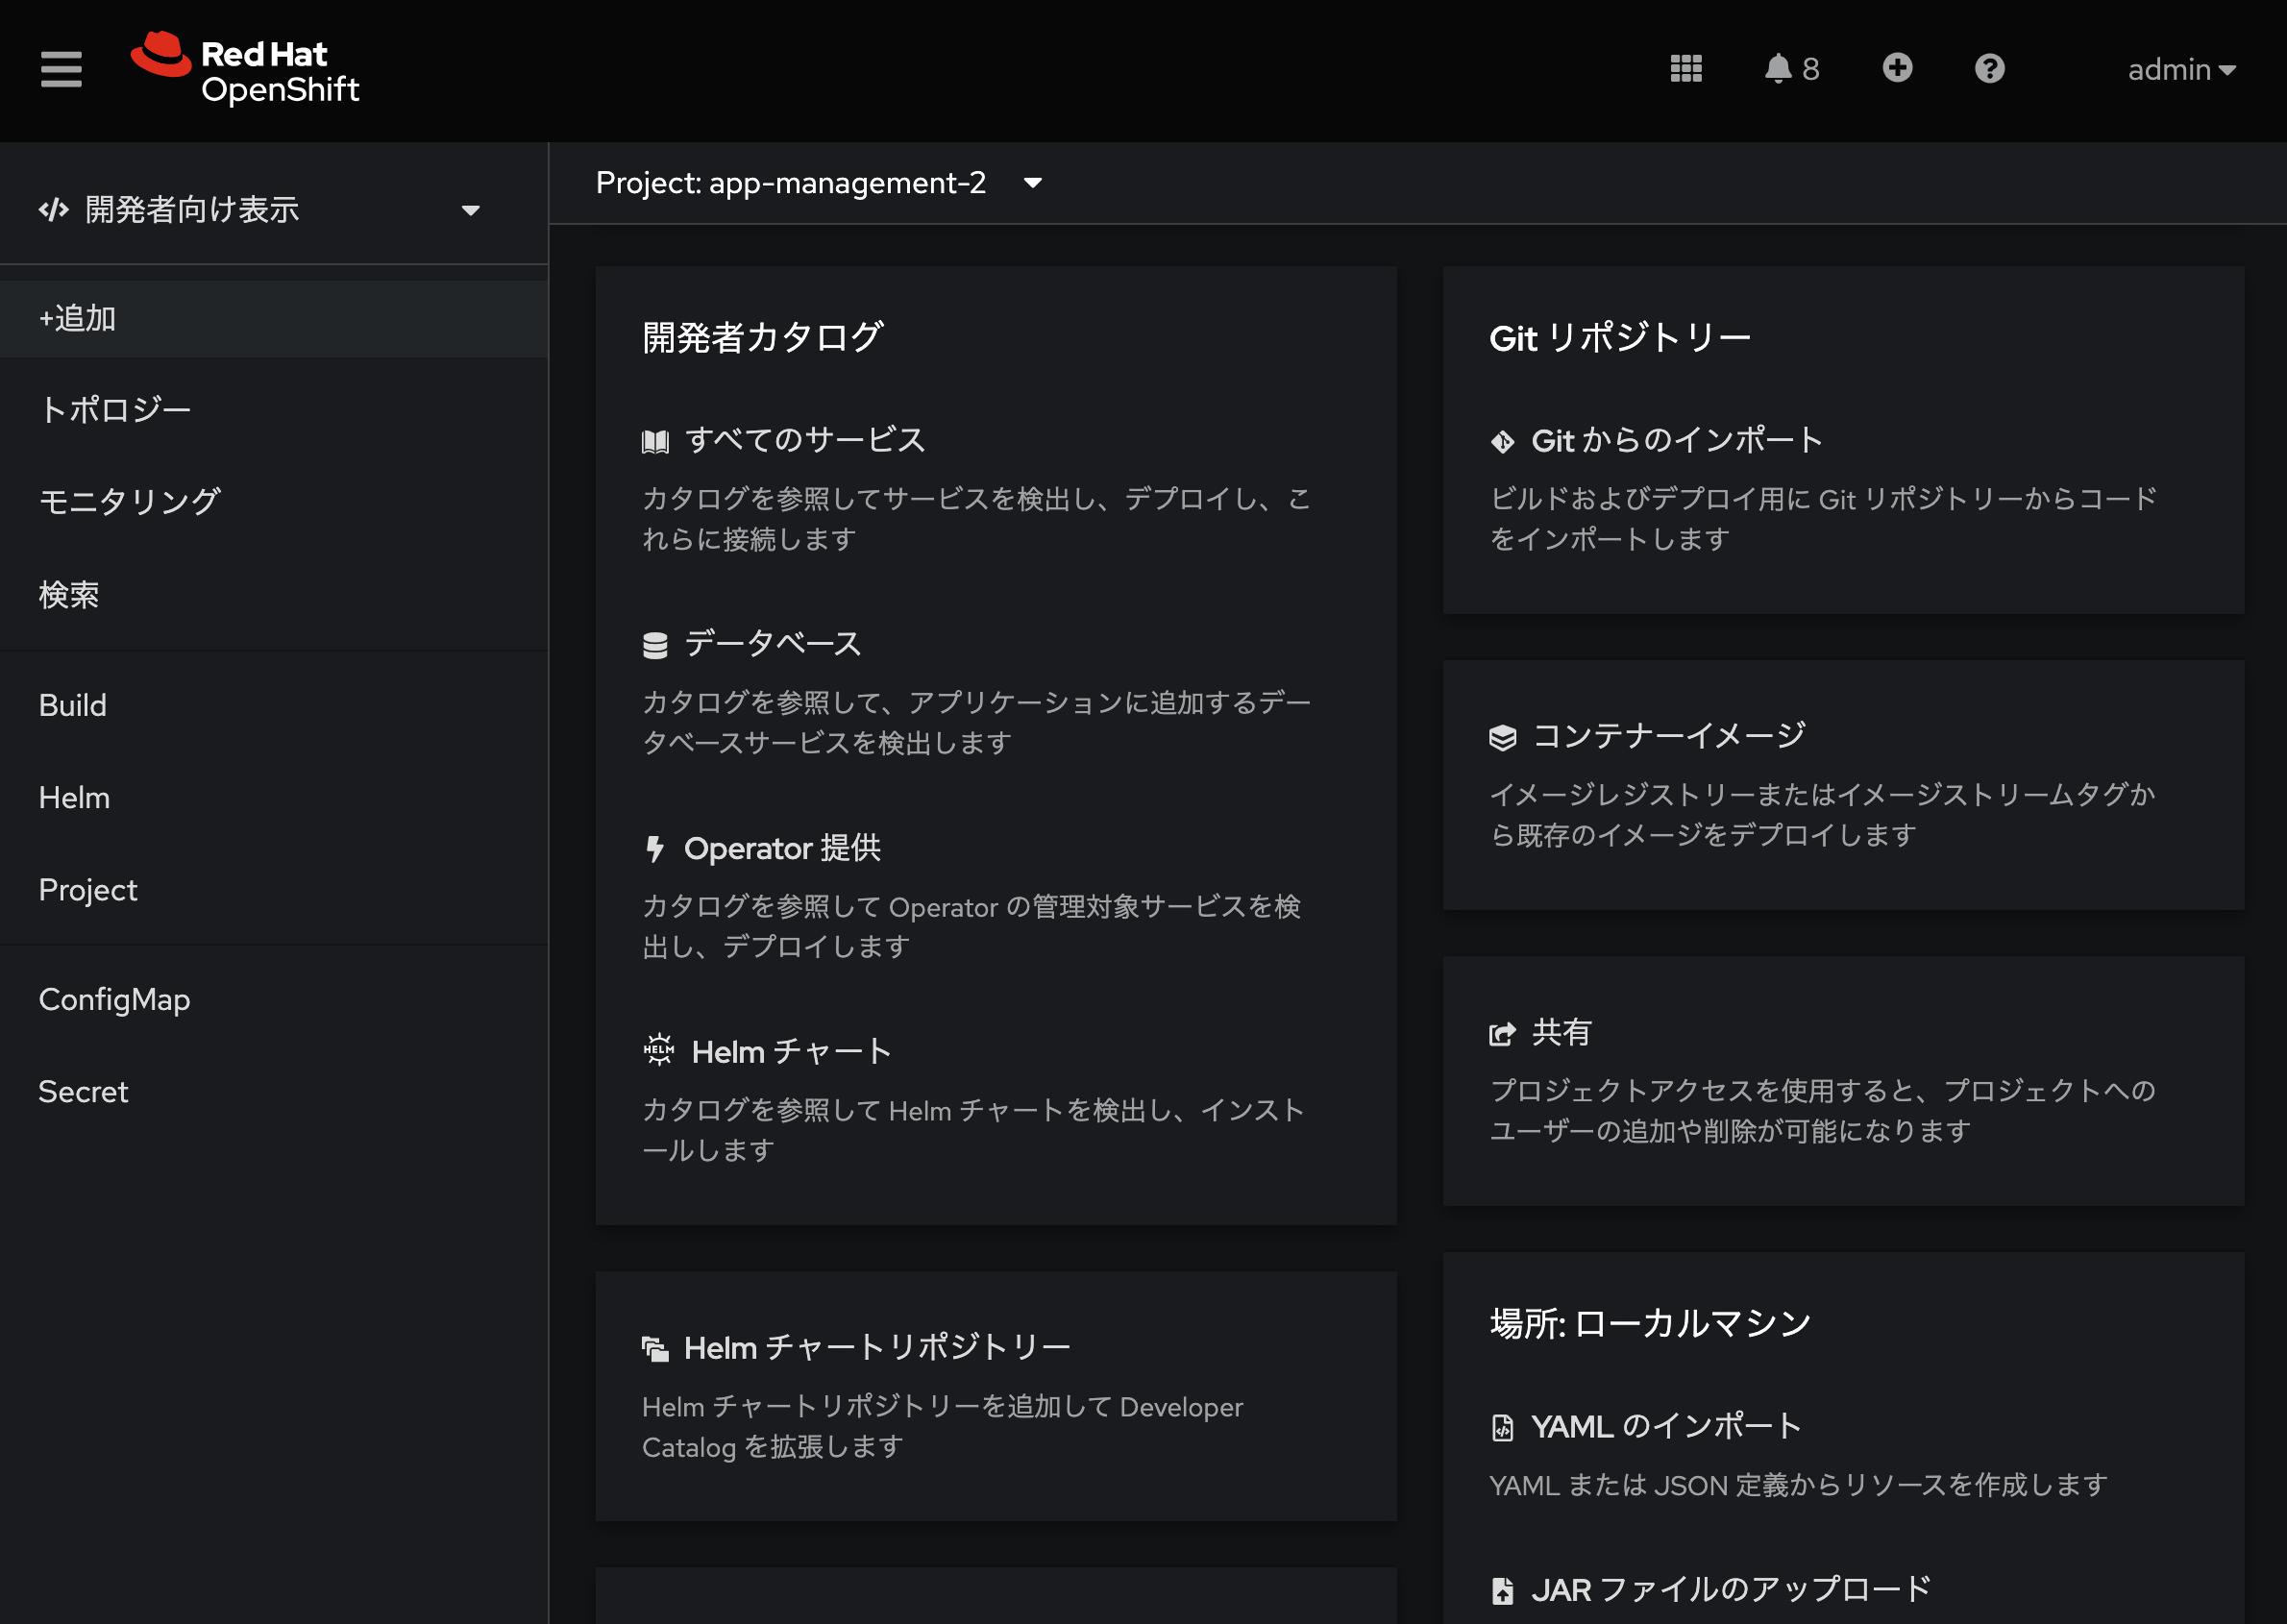Viewport: 2287px width, 1624px height.
Task: Open the Git からのインポート link
Action: pos(1677,440)
